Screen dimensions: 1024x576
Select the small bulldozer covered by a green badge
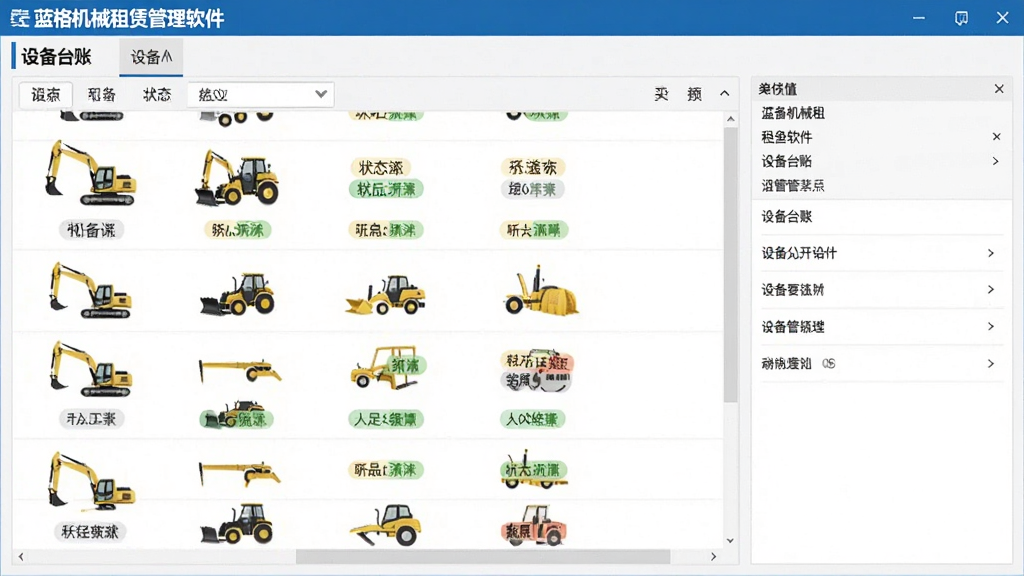point(236,415)
